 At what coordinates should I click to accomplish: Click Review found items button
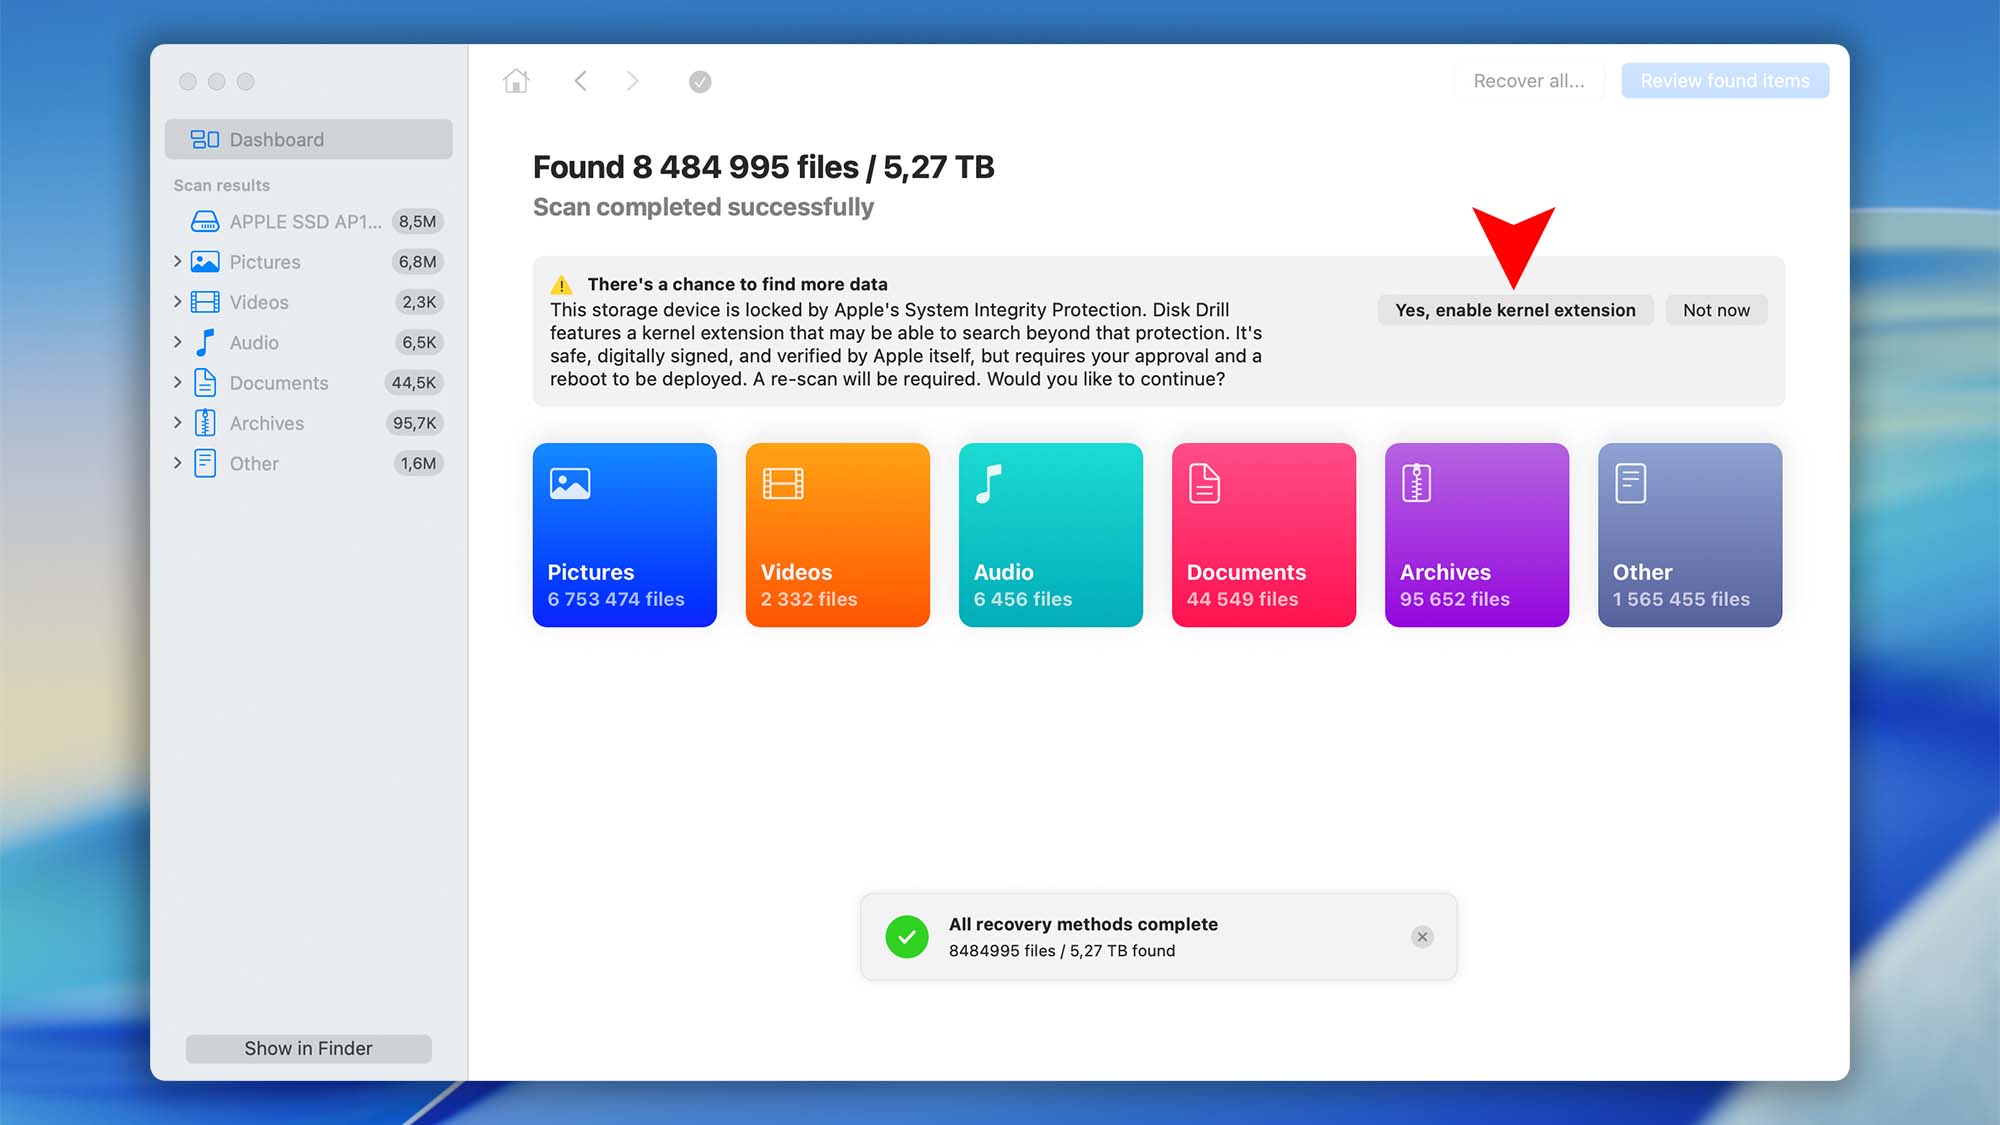pos(1725,81)
